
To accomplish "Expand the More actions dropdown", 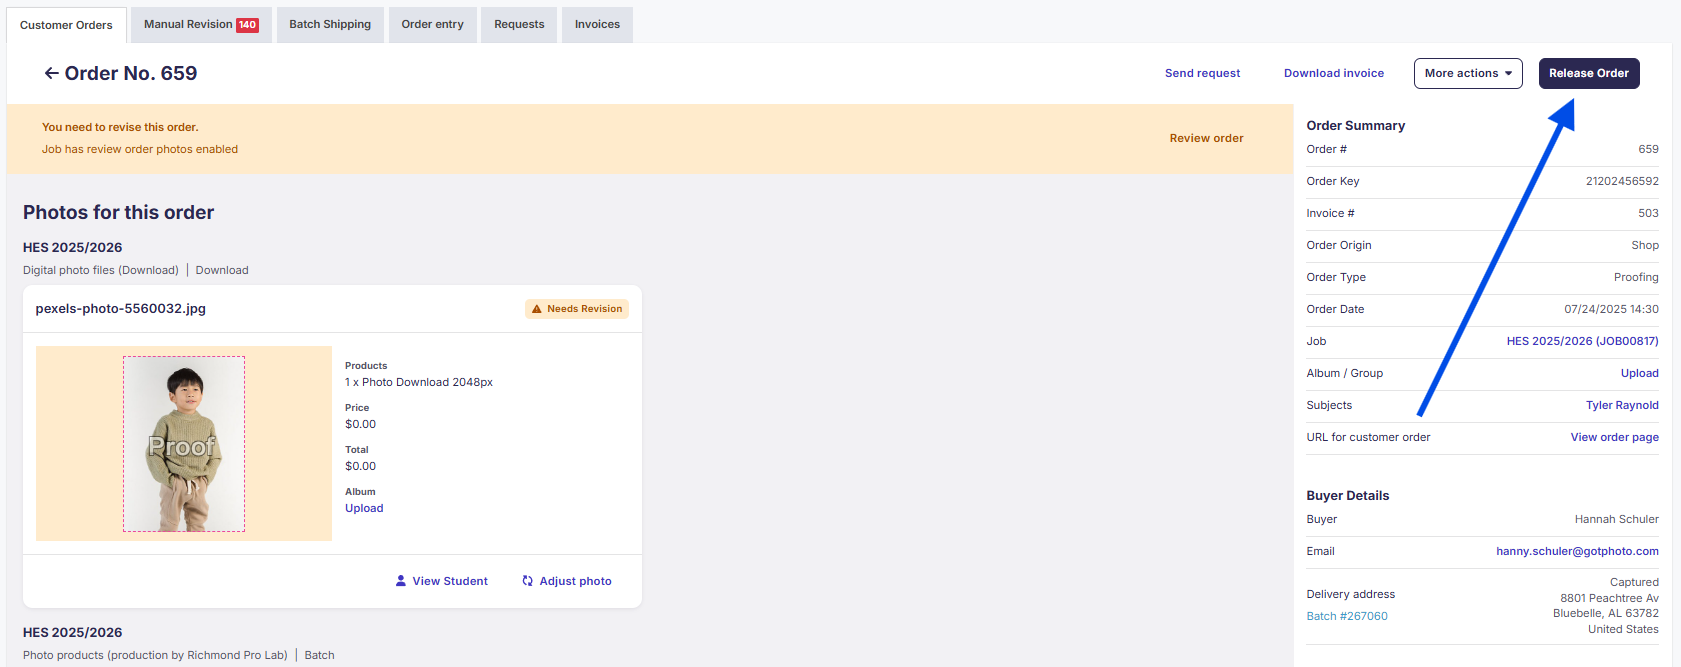I will click(1468, 73).
